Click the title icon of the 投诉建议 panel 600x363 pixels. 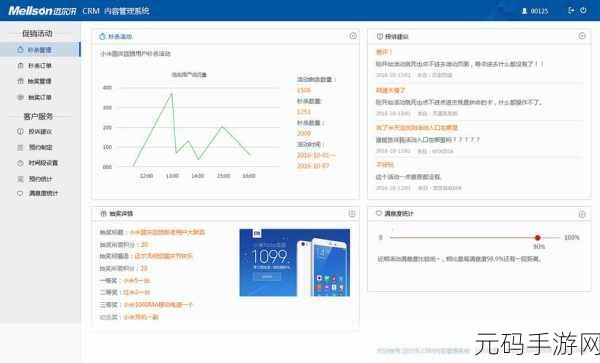[x=380, y=37]
